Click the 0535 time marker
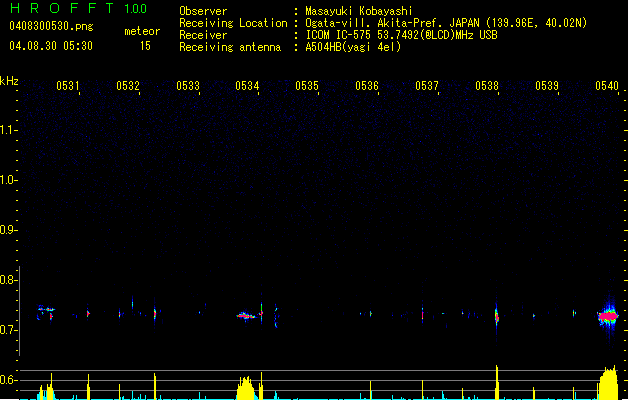The width and height of the screenshot is (629, 400). 307,86
